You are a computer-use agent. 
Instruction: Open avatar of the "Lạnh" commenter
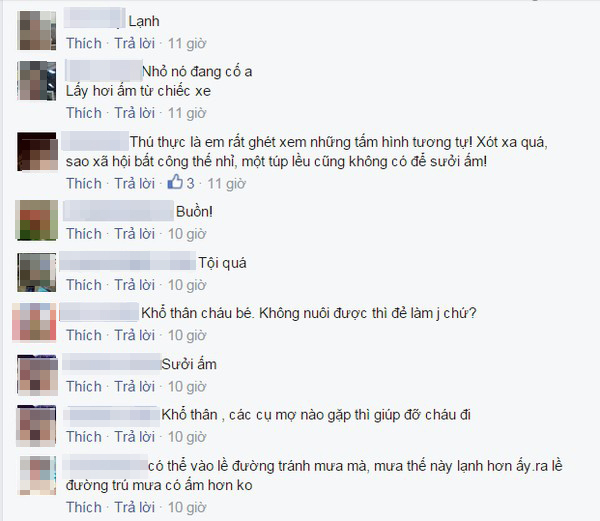(x=37, y=31)
